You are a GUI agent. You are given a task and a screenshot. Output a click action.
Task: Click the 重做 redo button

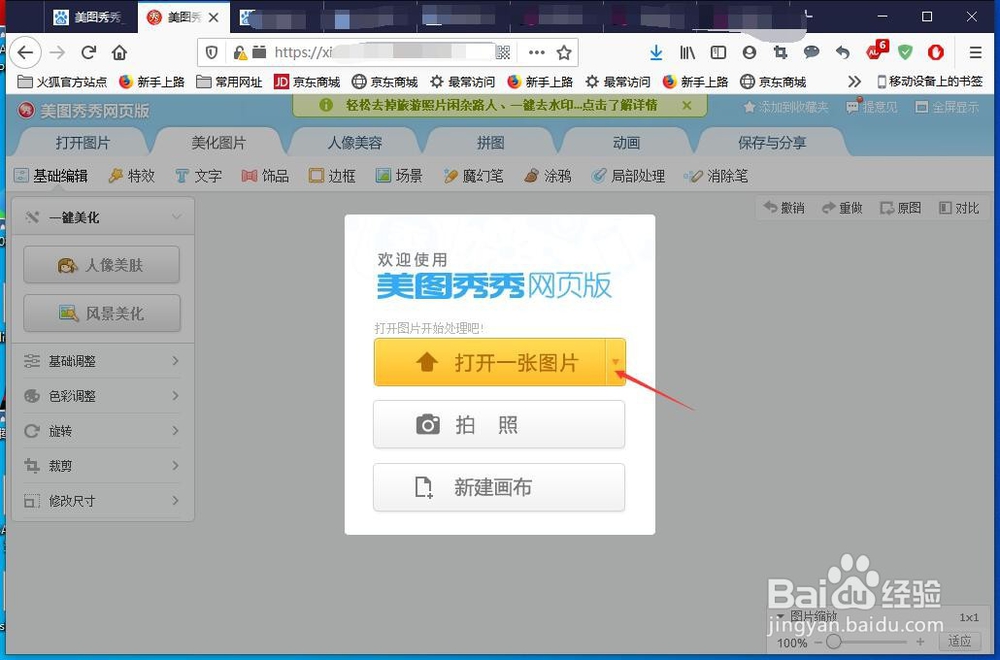[842, 208]
